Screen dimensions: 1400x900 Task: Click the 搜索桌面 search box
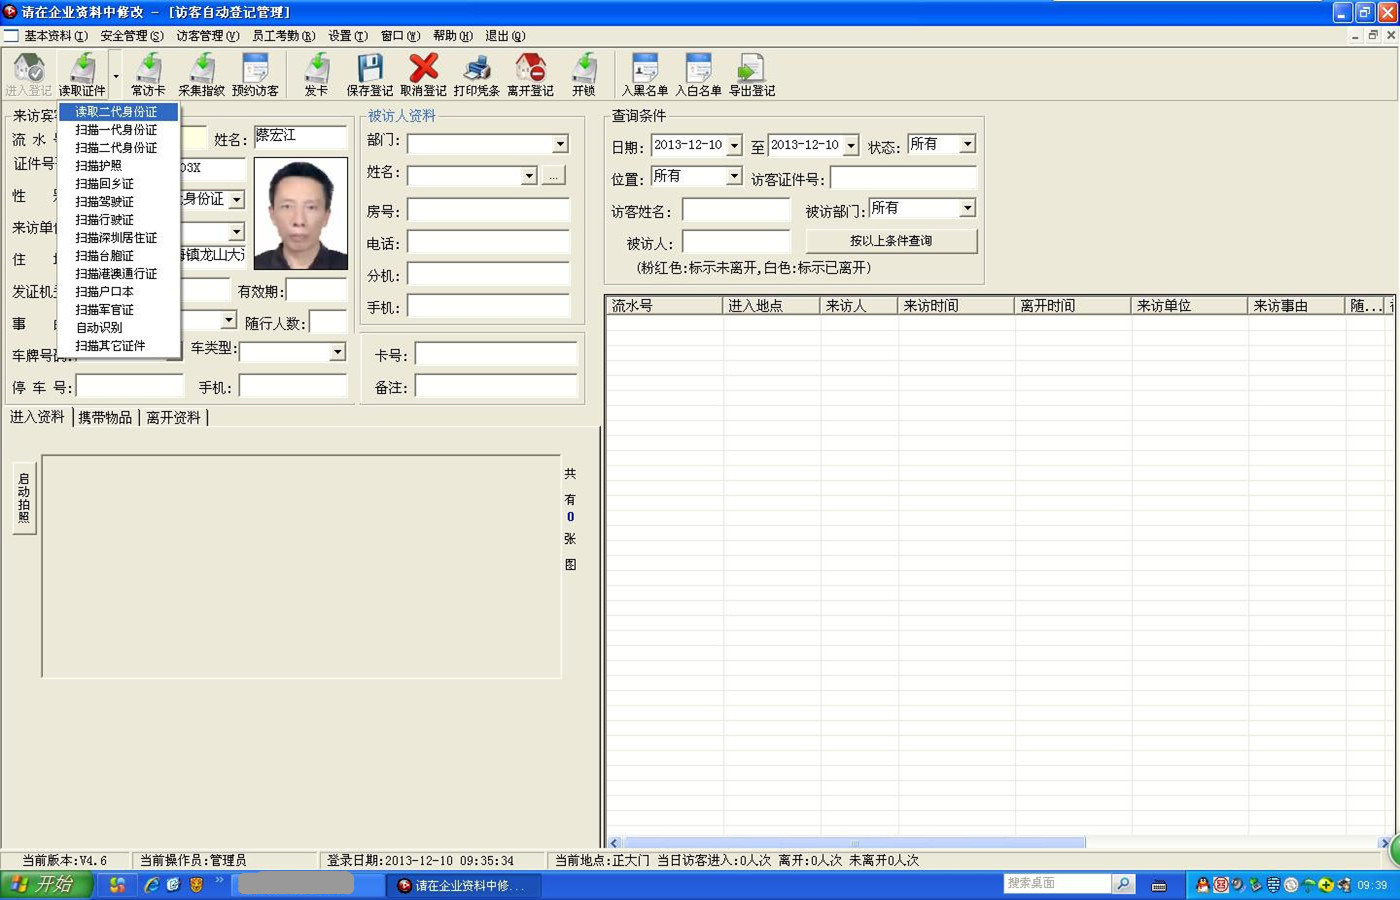[1057, 884]
